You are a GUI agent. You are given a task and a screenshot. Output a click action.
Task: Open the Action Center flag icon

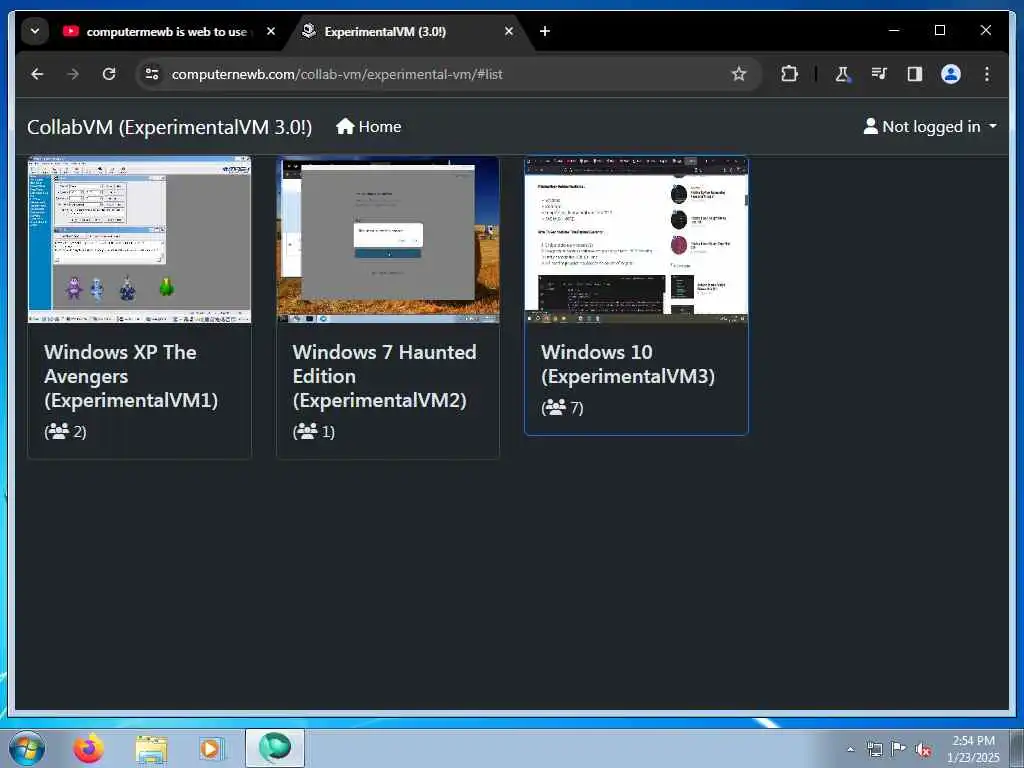coord(899,750)
